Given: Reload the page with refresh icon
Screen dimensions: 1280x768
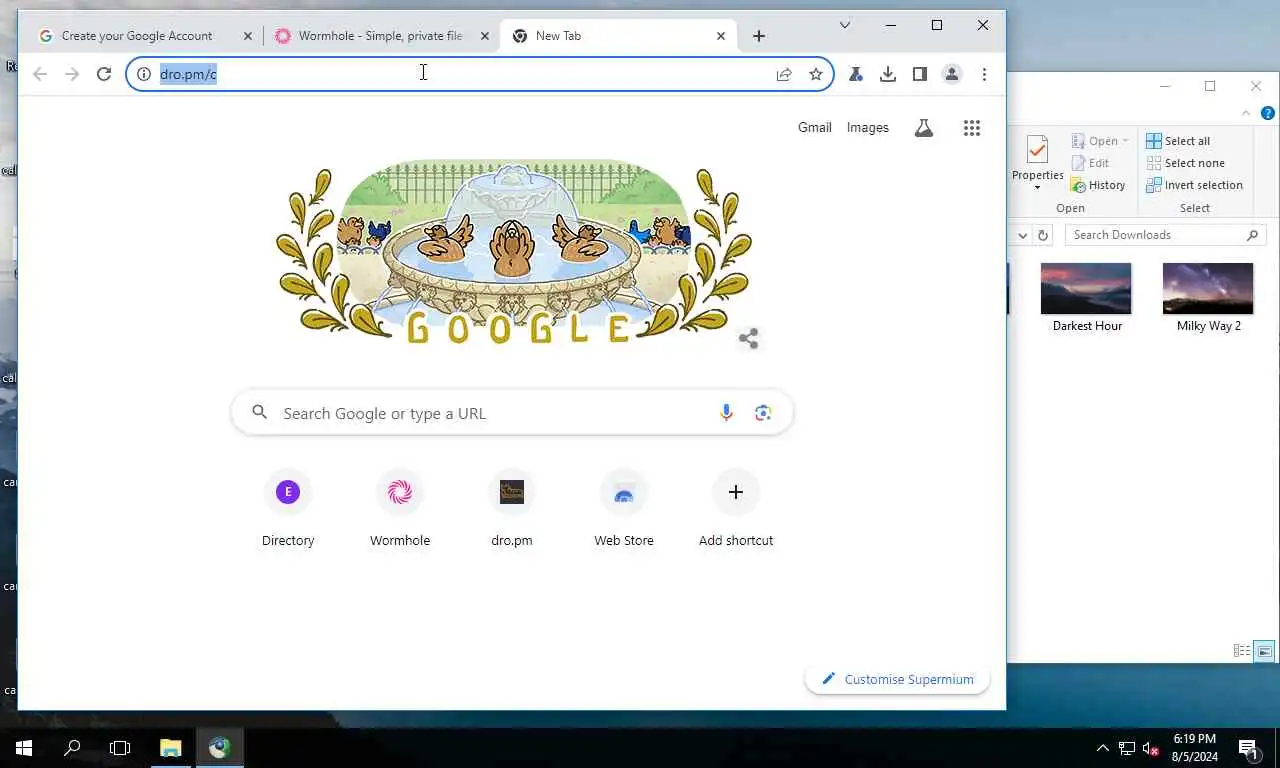Looking at the screenshot, I should 103,74.
